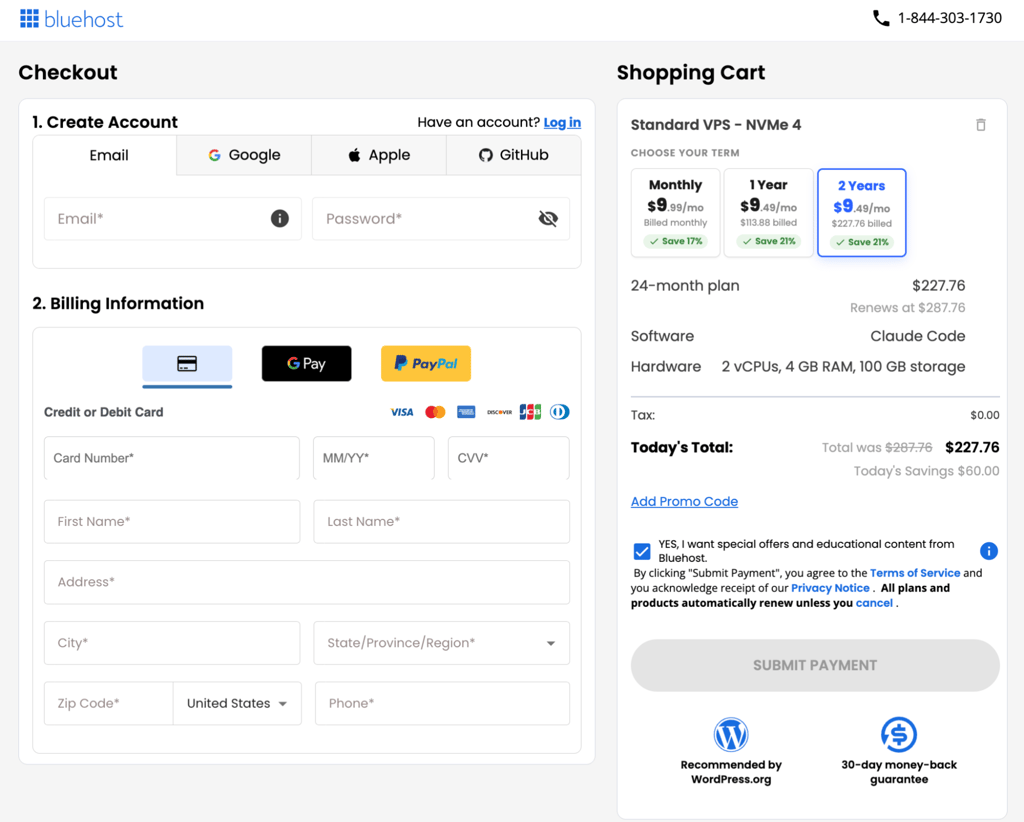Click the 1-844-303-1730 phone number
Screen dimensions: 1024x822
click(x=950, y=18)
